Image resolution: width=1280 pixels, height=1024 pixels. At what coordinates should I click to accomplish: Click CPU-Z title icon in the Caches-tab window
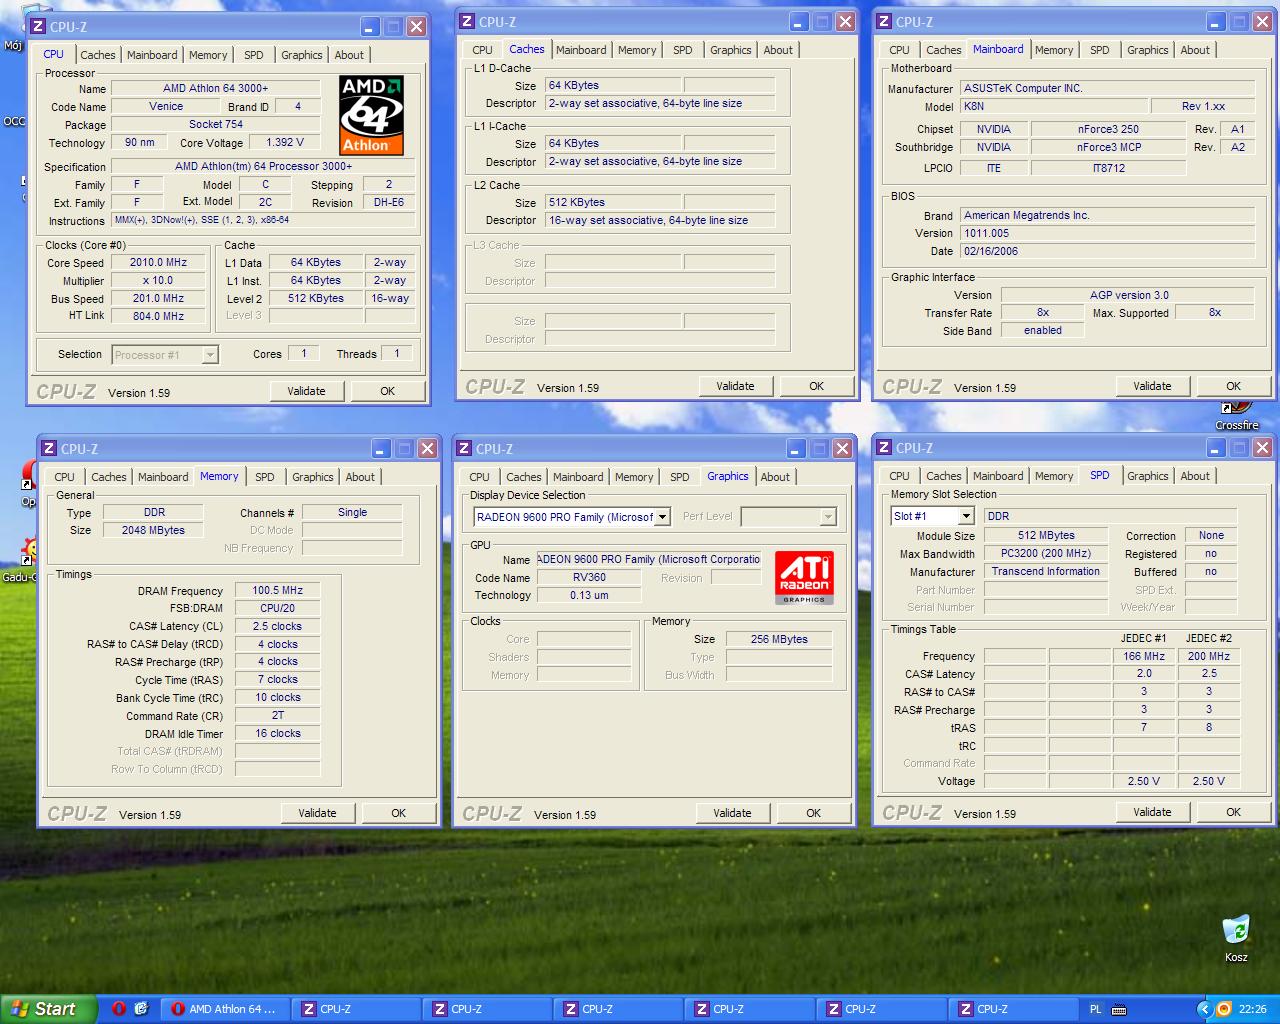point(467,22)
